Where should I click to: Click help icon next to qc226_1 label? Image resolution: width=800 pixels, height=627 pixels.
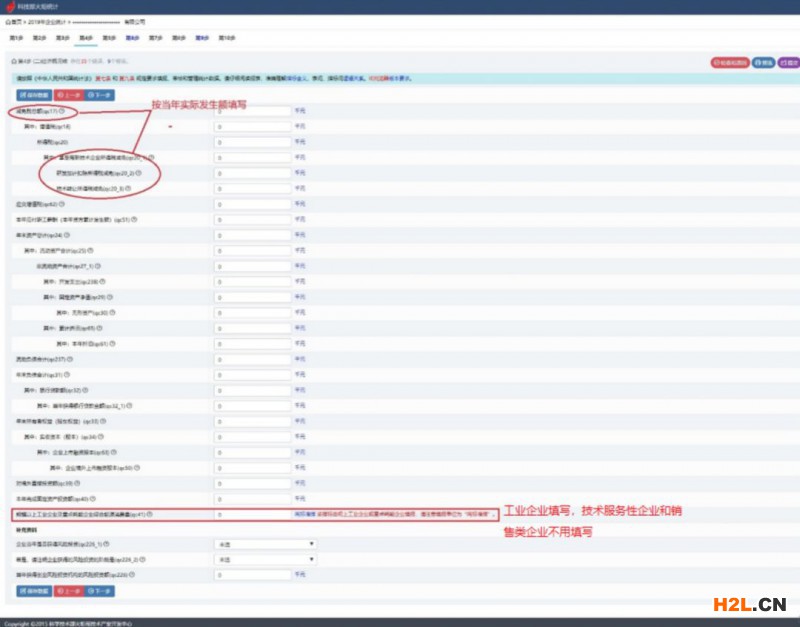[108, 544]
